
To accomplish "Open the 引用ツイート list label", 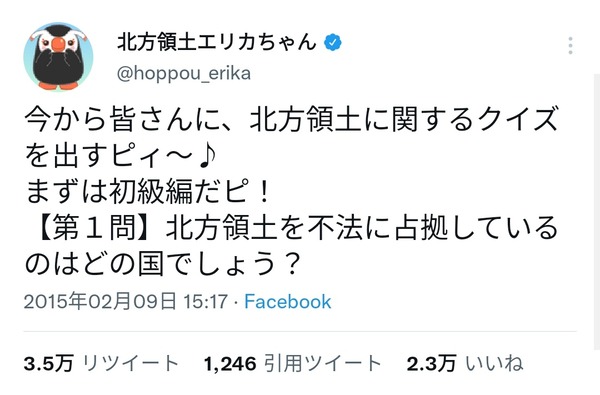I will point(323,363).
